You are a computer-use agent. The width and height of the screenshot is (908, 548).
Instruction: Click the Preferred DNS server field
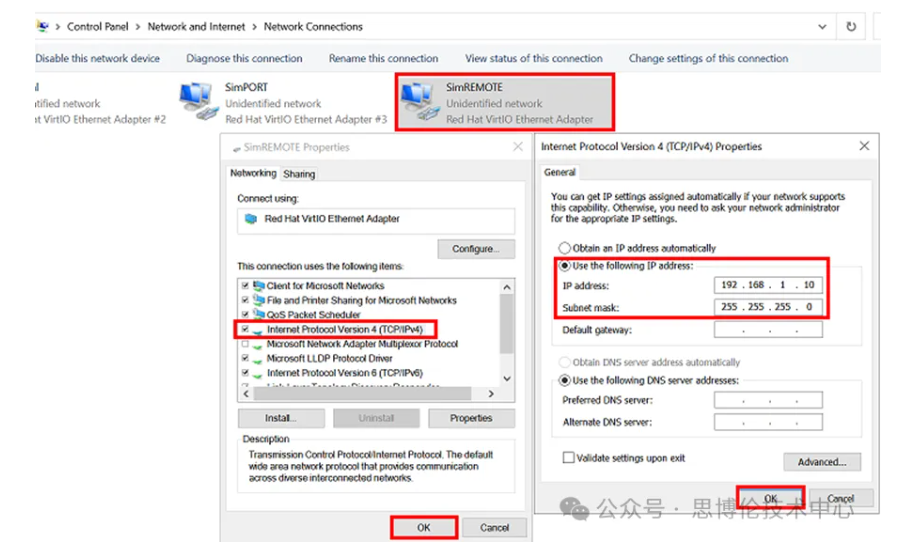[x=768, y=400]
